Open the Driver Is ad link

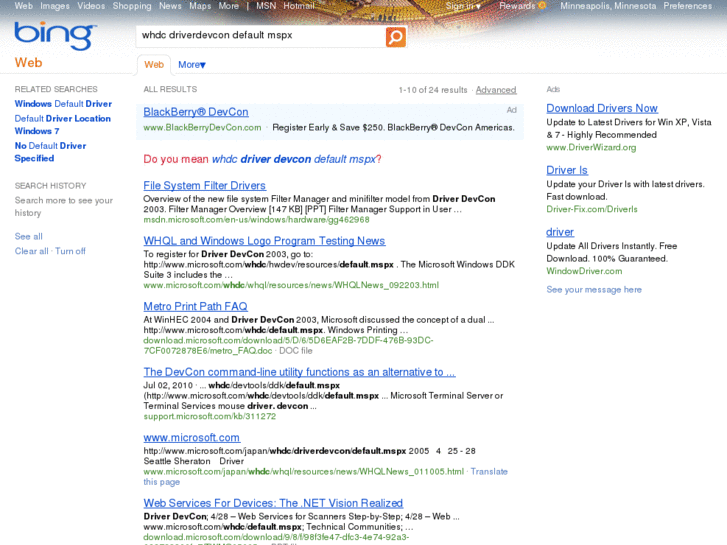tap(567, 170)
